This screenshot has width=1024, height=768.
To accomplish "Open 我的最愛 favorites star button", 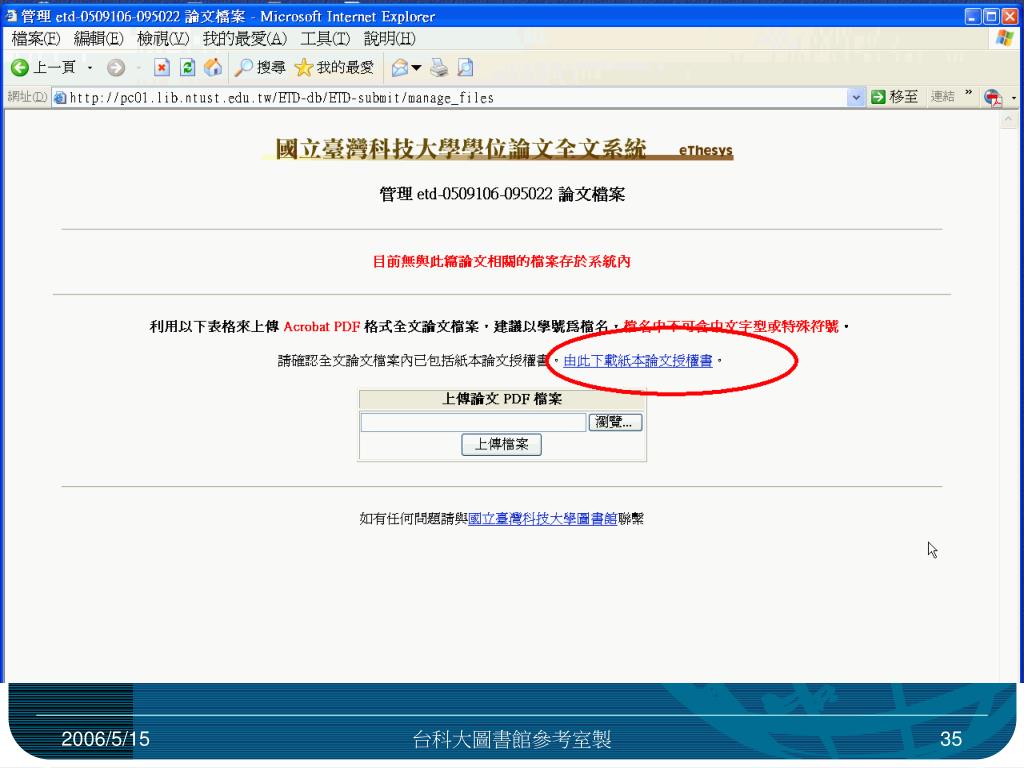I will point(334,67).
